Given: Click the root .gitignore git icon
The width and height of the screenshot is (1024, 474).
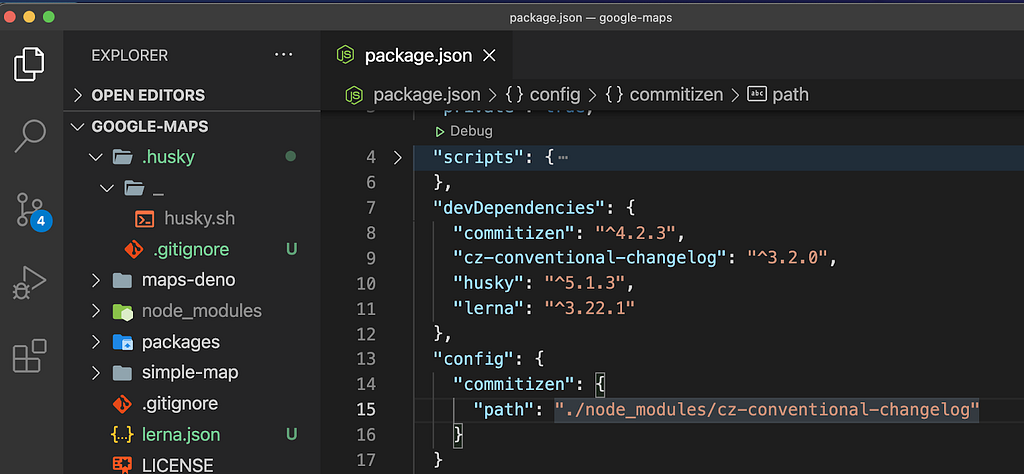Looking at the screenshot, I should tap(122, 404).
